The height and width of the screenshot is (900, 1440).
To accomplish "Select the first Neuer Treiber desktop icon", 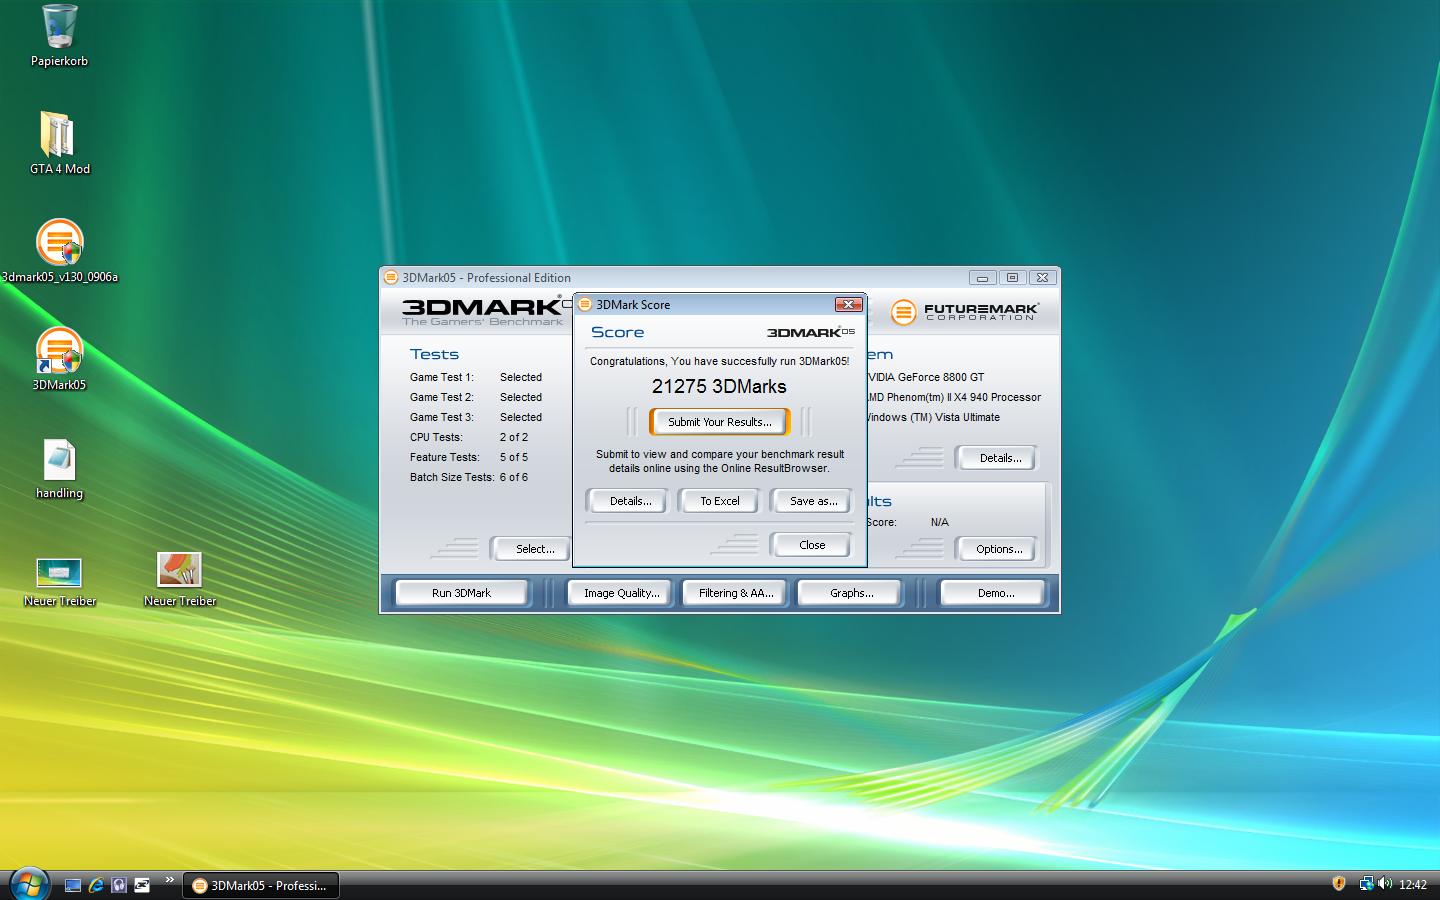I will coord(59,580).
